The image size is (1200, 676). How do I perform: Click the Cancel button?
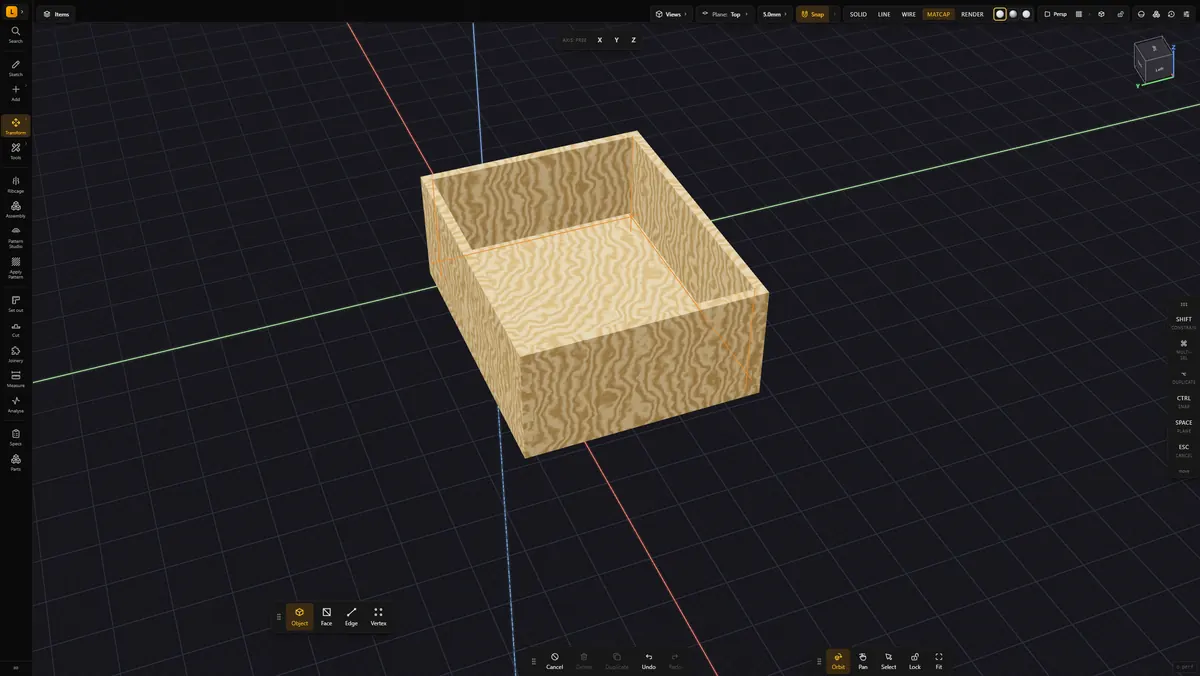[x=555, y=661]
